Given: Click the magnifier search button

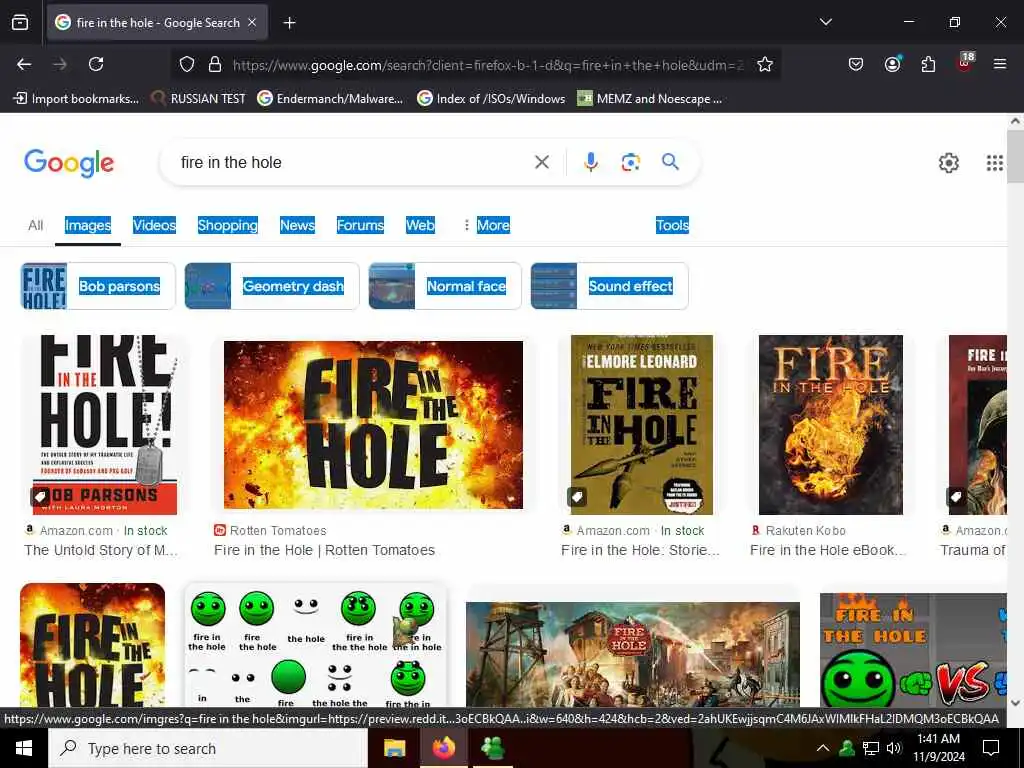Looking at the screenshot, I should [670, 162].
